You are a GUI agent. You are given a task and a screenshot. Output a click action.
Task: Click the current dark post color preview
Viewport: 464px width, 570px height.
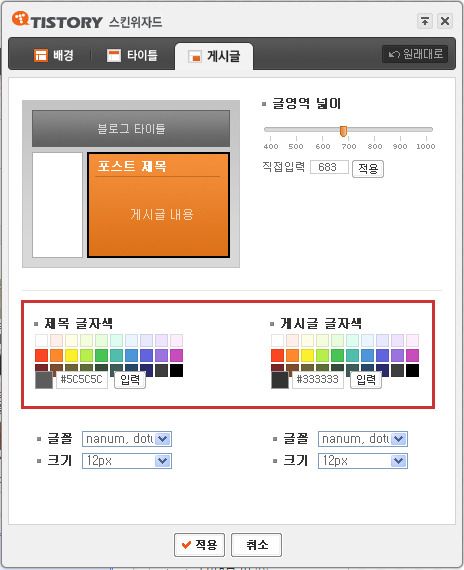point(280,380)
